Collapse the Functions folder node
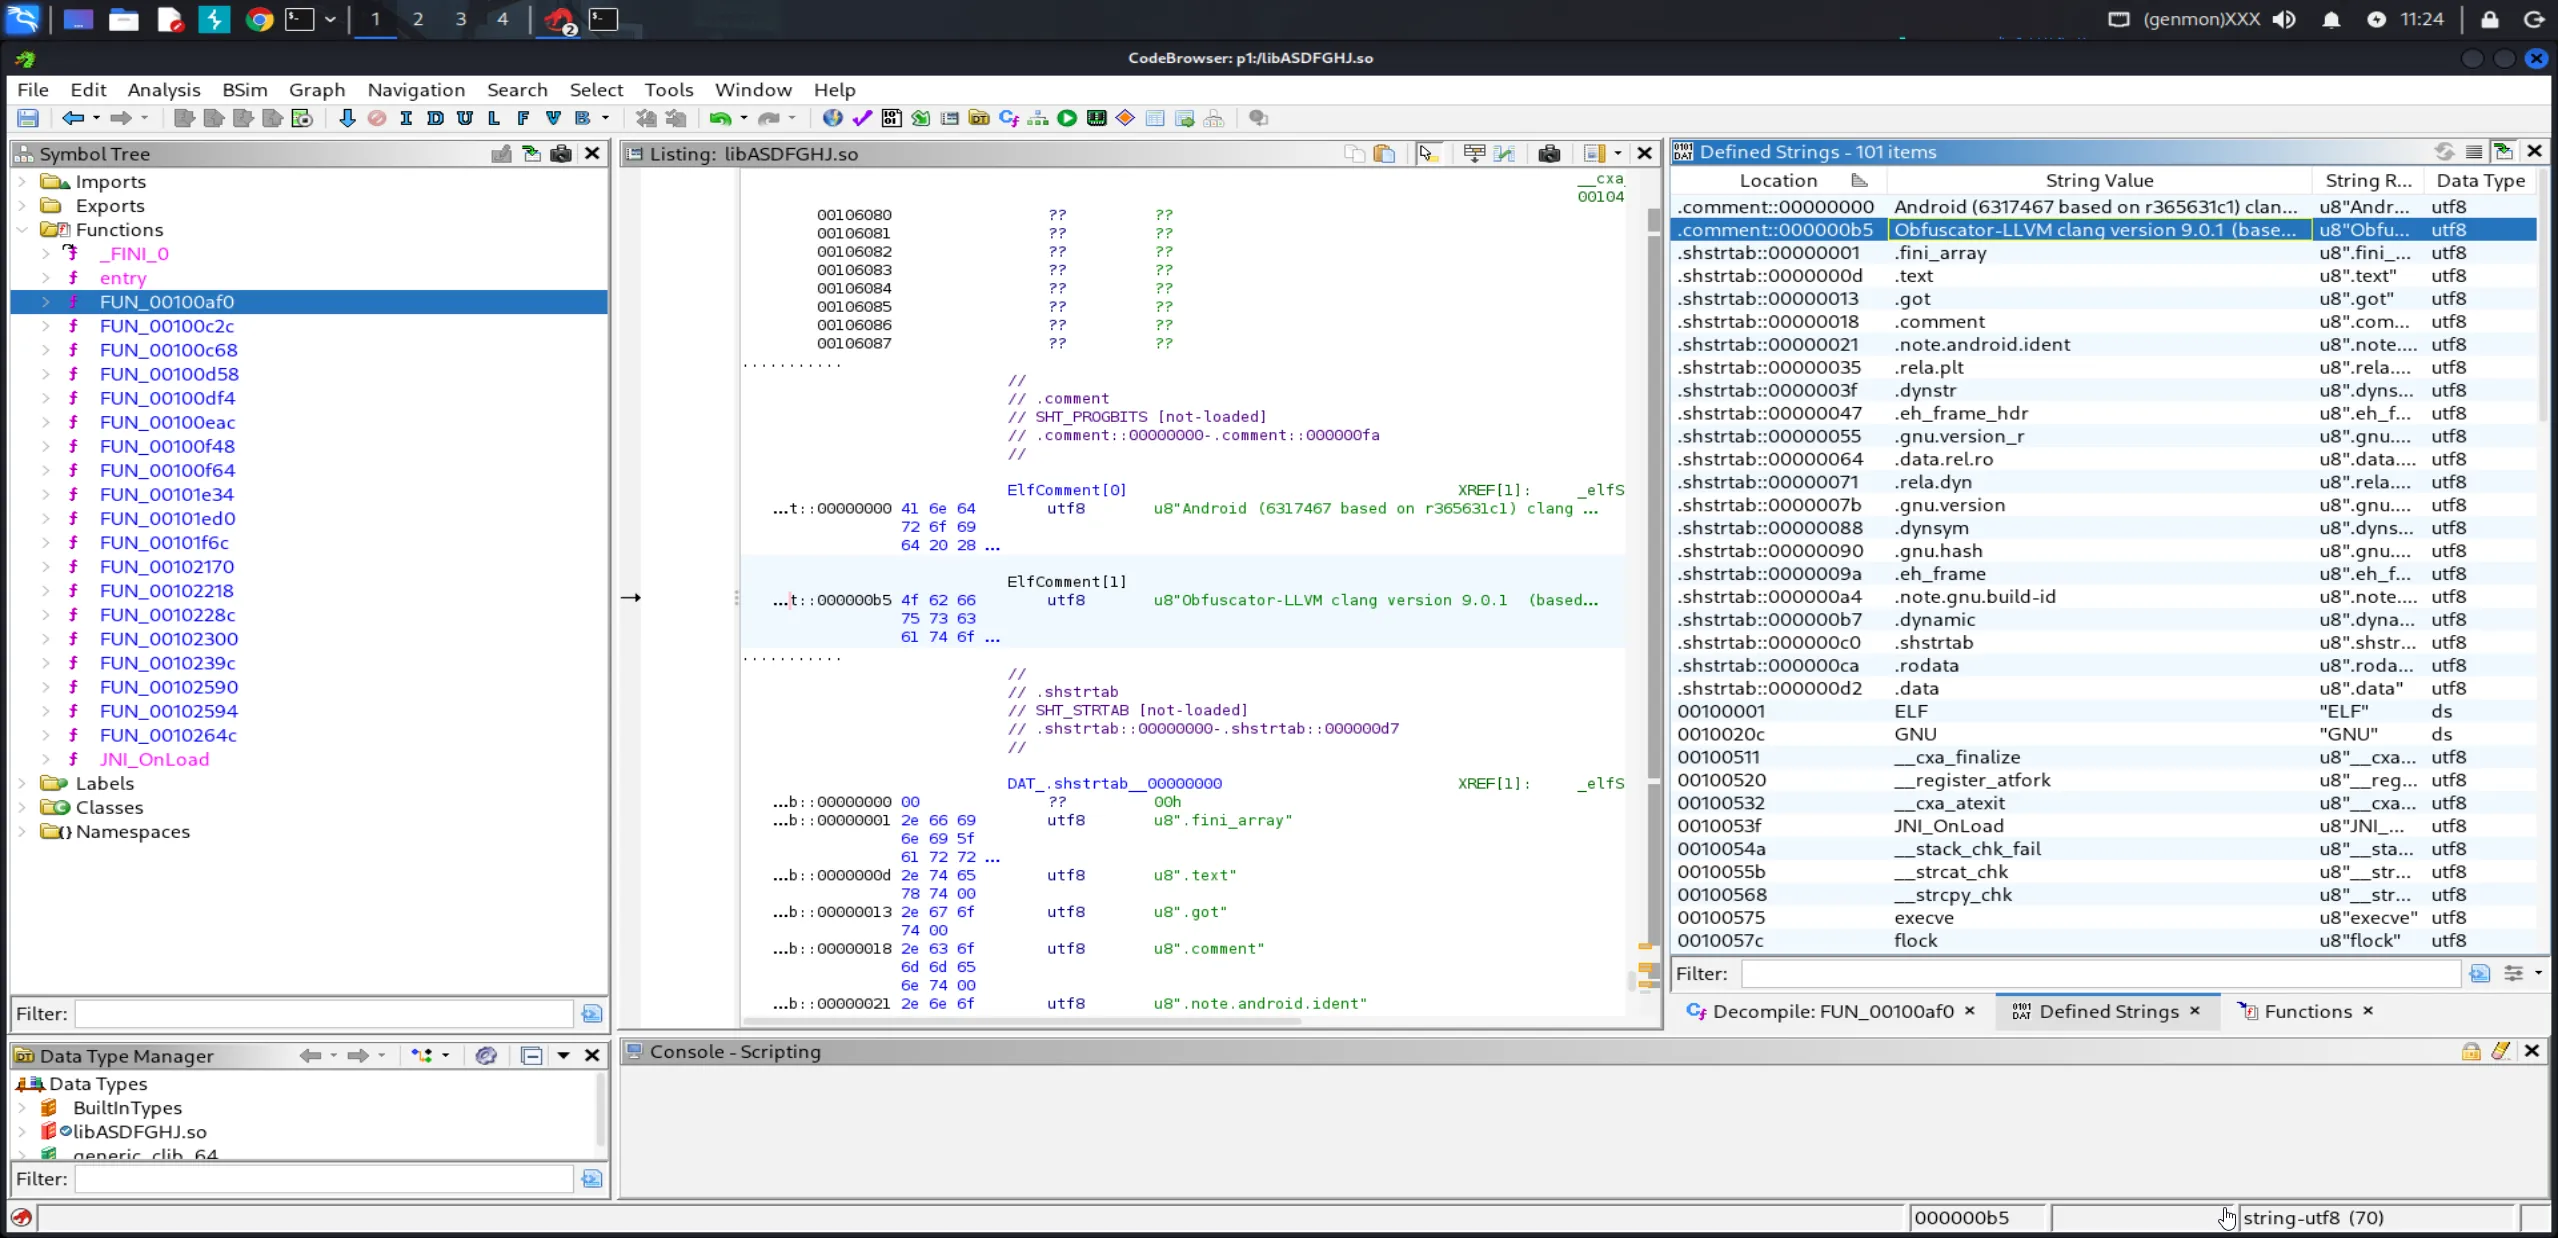Viewport: 2558px width, 1238px height. (x=22, y=230)
